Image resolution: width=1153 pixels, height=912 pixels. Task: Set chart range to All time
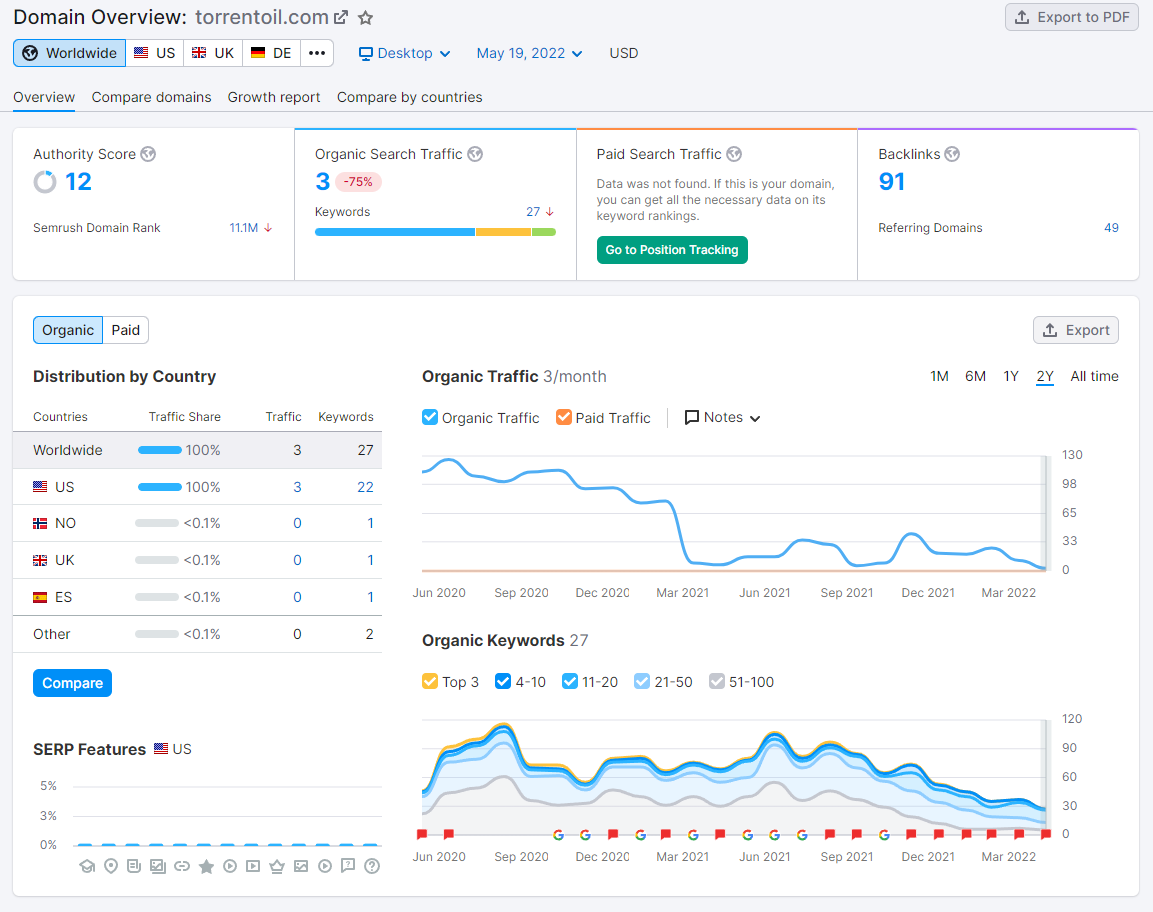click(1094, 376)
